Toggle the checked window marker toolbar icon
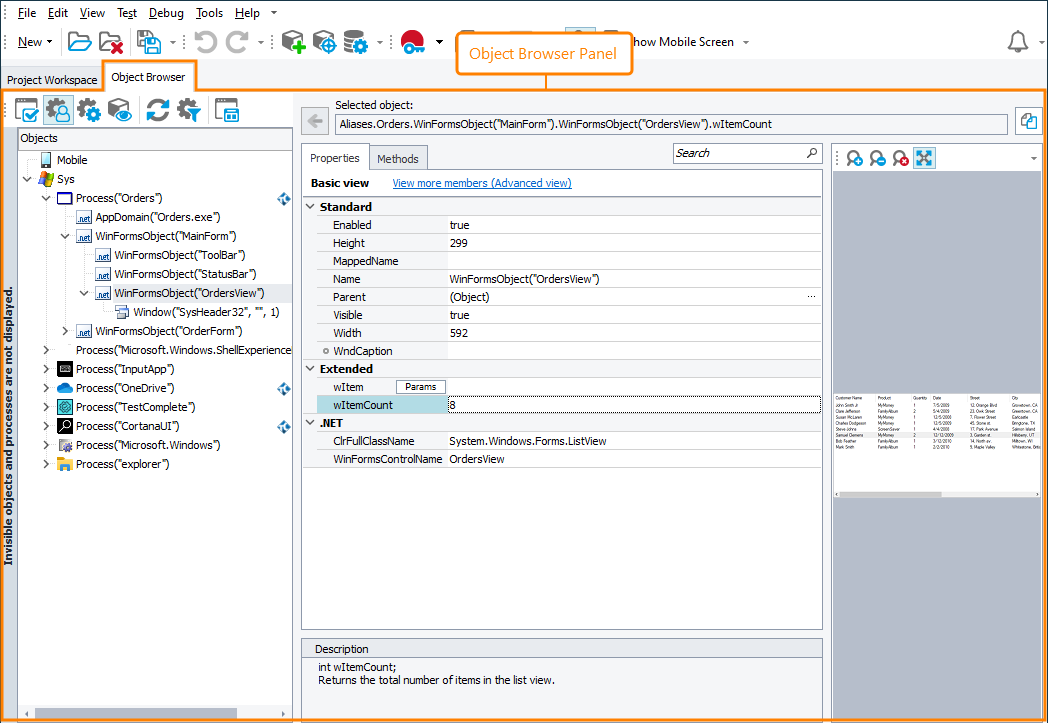Screen dimensions: 1048x723 point(27,110)
